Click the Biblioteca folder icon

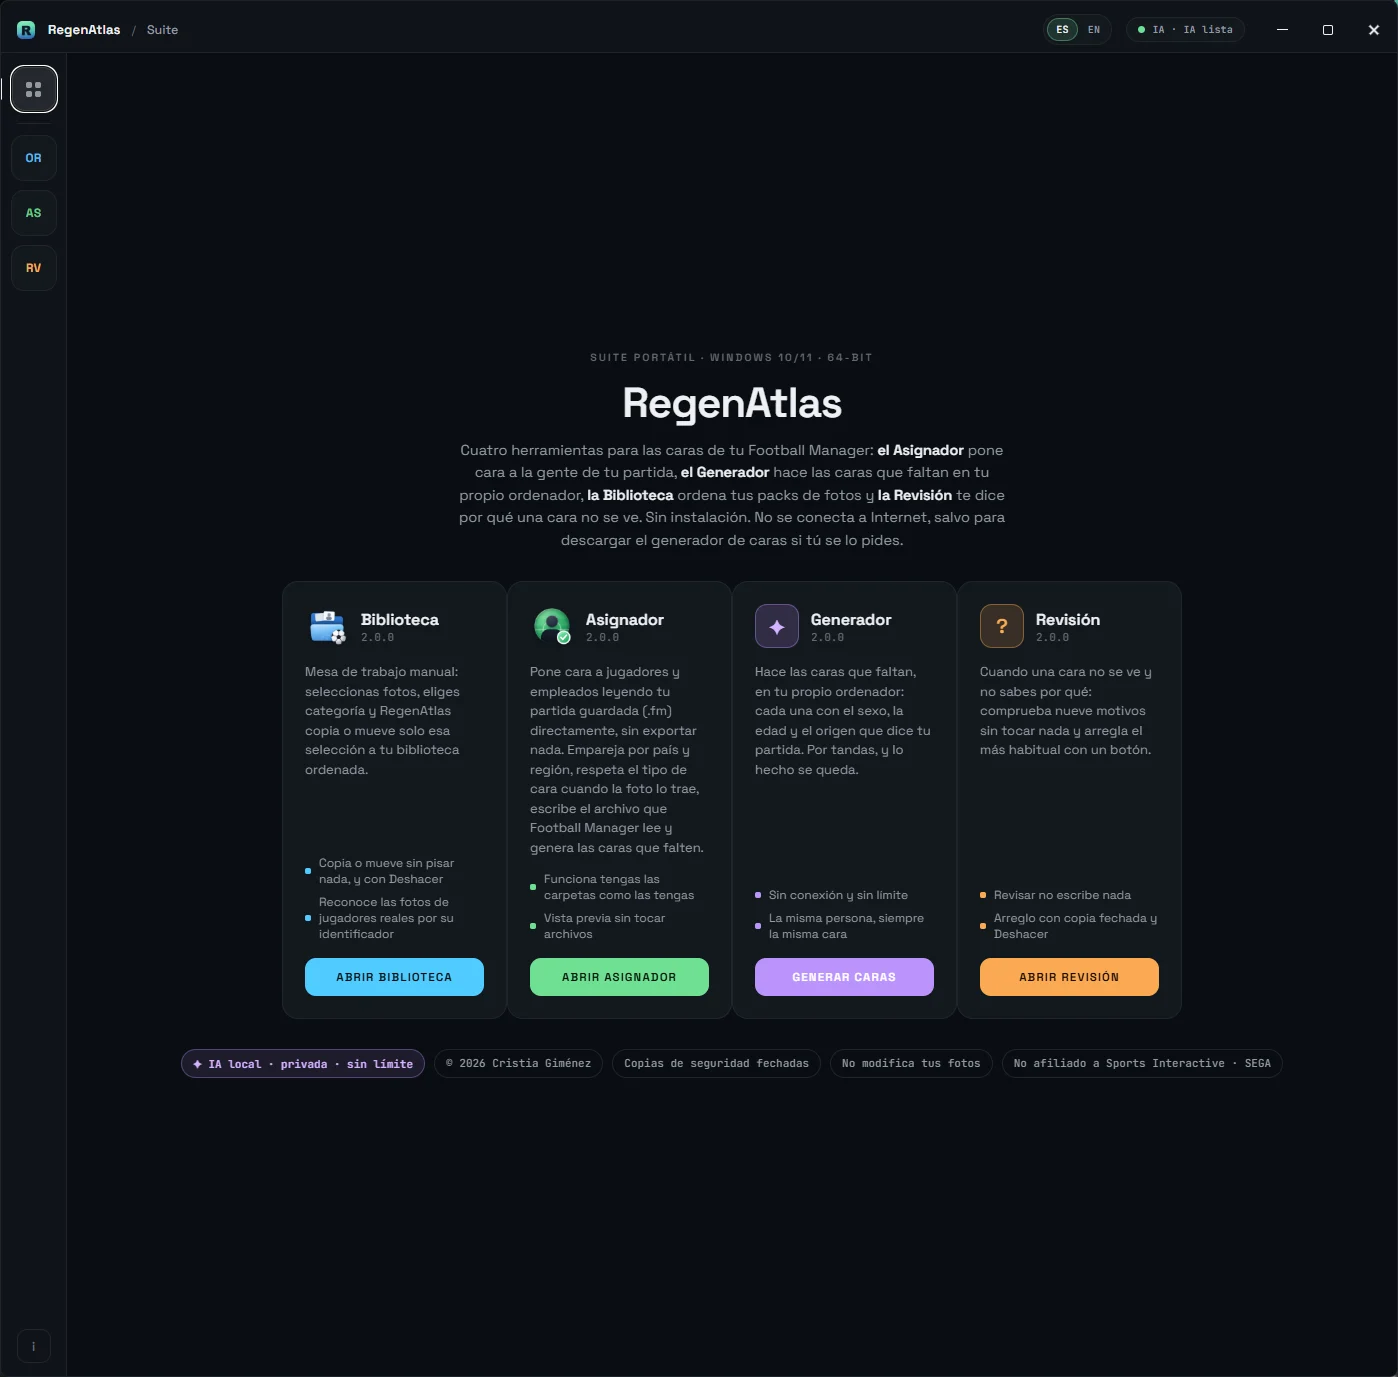pos(327,627)
